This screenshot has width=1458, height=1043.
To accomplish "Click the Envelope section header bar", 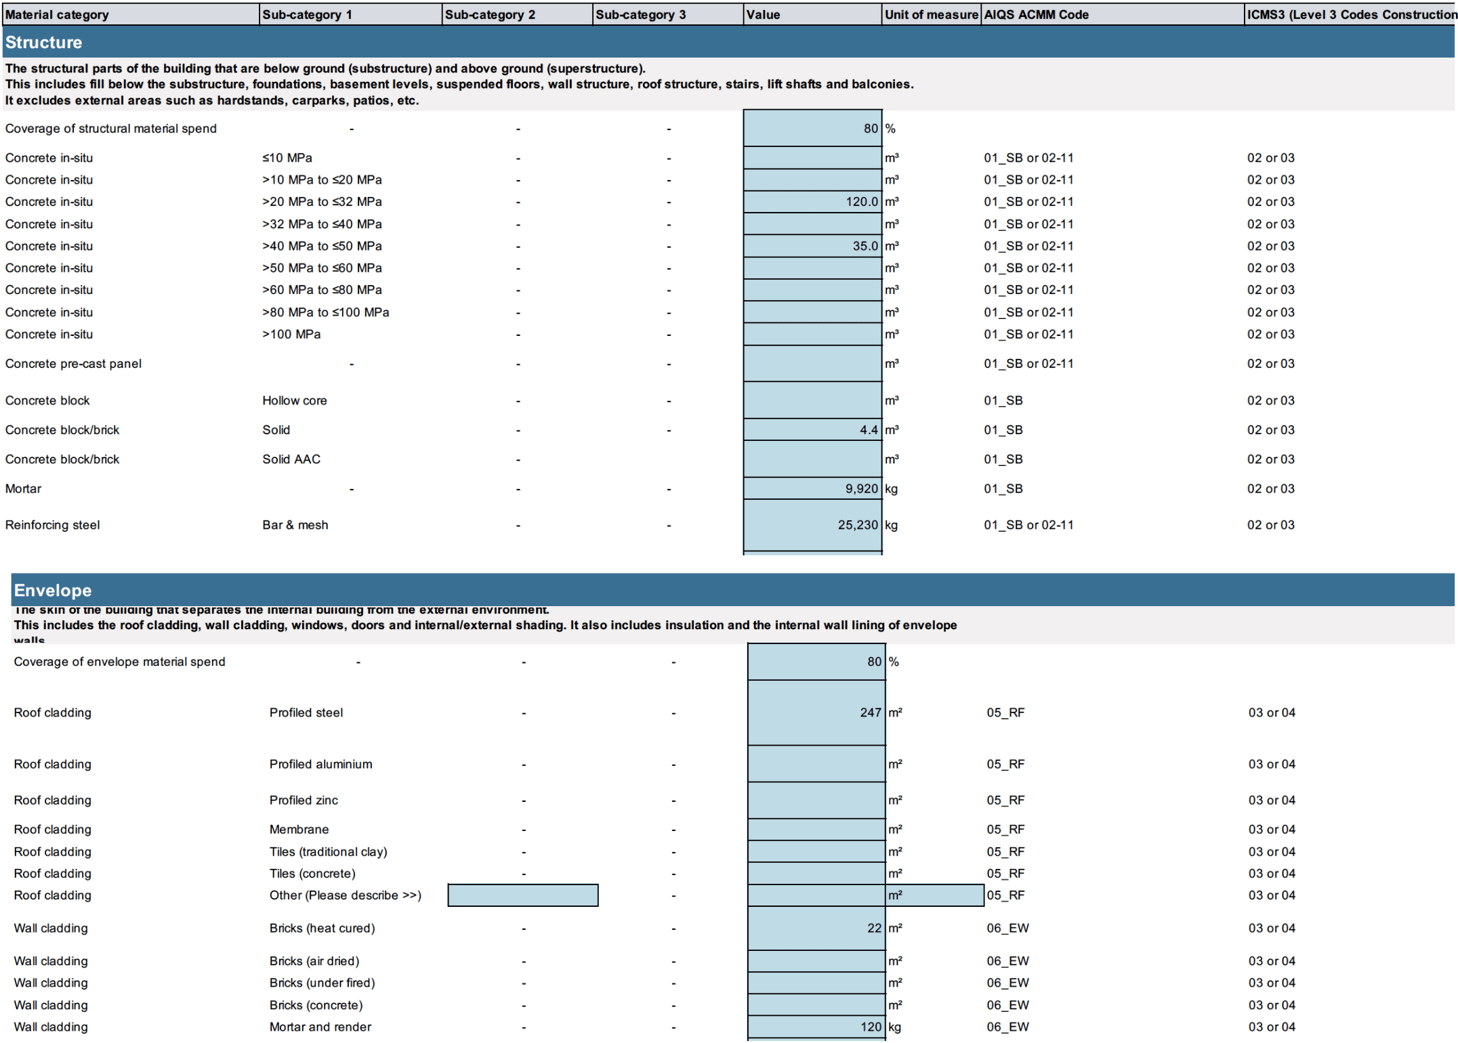I will (x=728, y=590).
